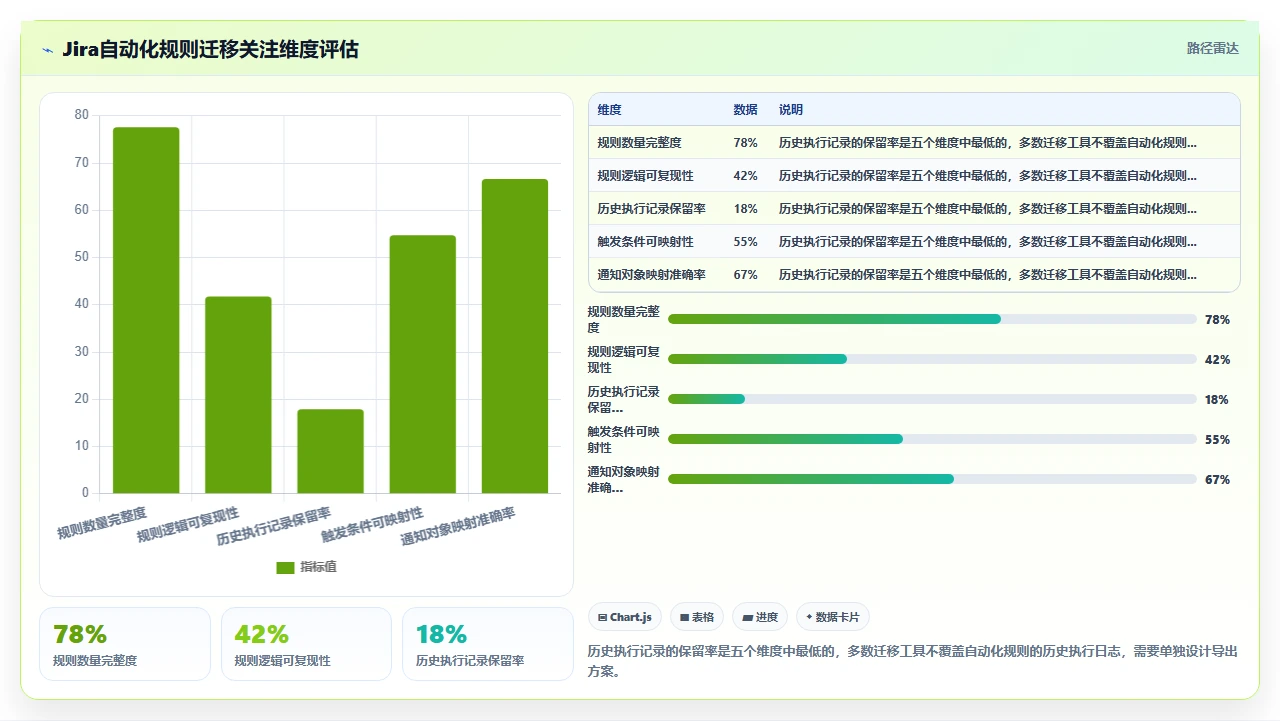Click the 规则逻辑可复现性 progress bar
This screenshot has height=721, width=1280.
coord(932,359)
